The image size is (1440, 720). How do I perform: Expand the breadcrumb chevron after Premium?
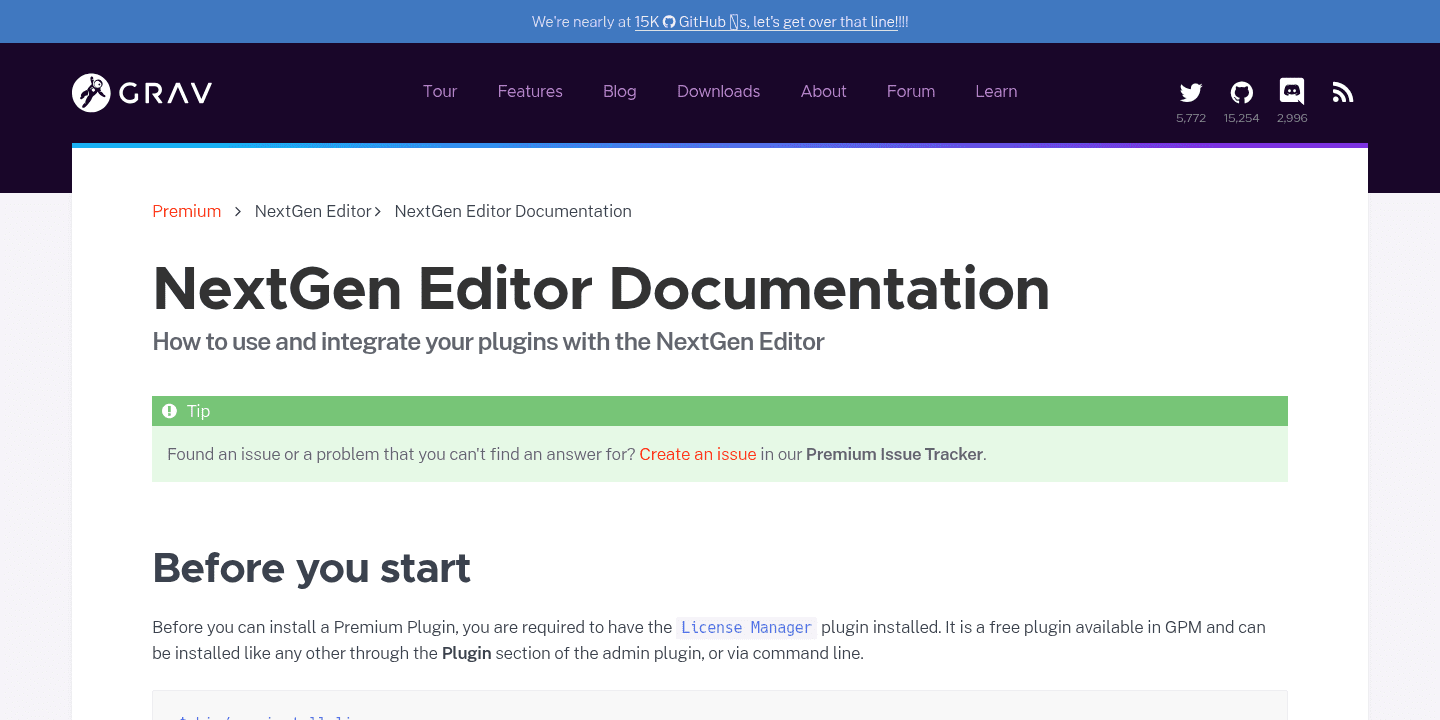tap(237, 211)
